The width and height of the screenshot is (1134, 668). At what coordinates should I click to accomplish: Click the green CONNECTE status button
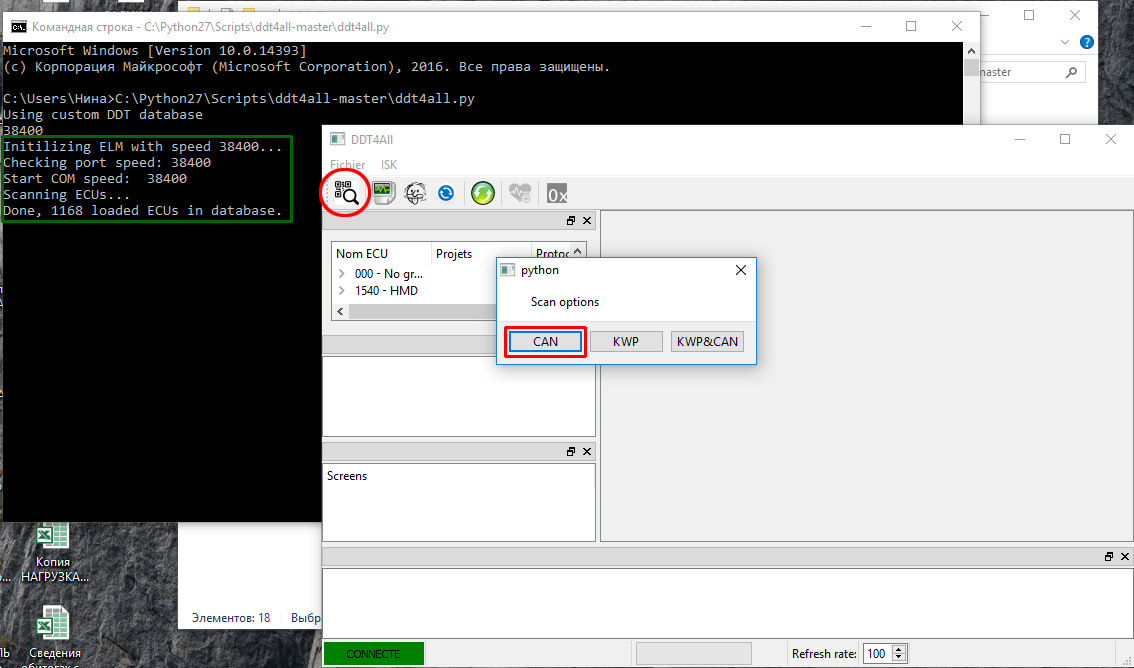coord(373,654)
